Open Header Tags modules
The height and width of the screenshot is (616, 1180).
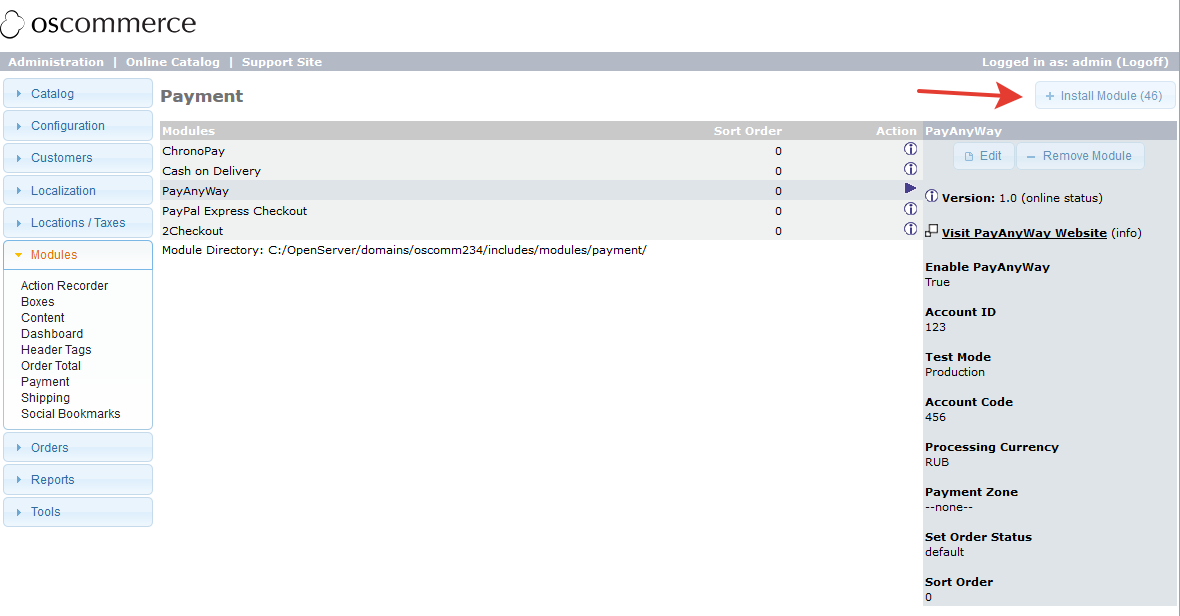pyautogui.click(x=56, y=350)
